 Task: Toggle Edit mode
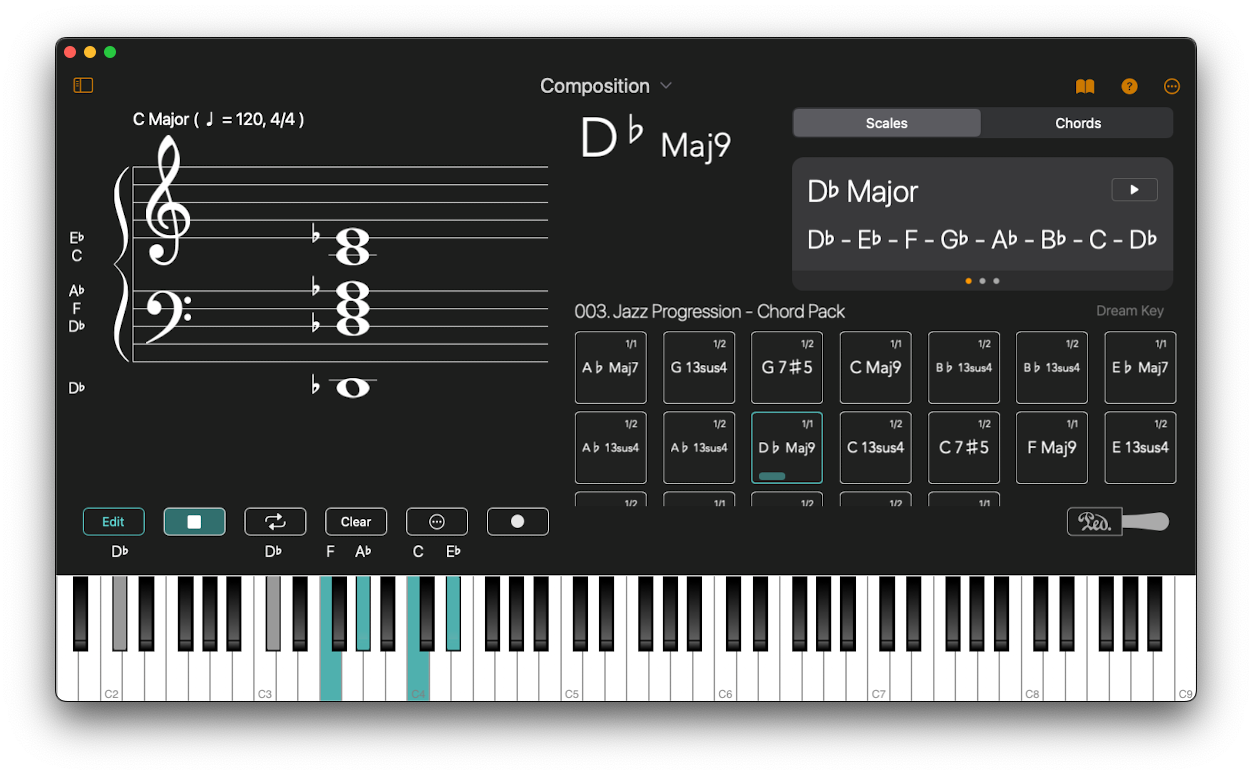click(x=113, y=522)
